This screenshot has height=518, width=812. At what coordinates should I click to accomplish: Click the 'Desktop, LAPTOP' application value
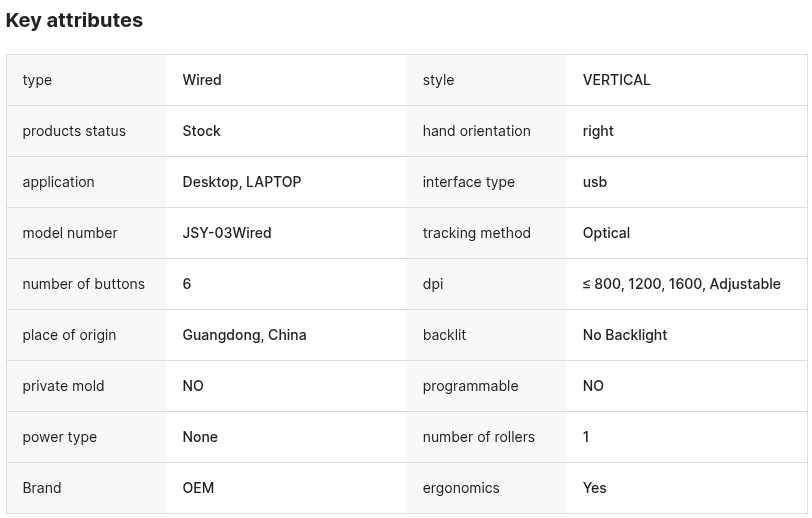(242, 182)
